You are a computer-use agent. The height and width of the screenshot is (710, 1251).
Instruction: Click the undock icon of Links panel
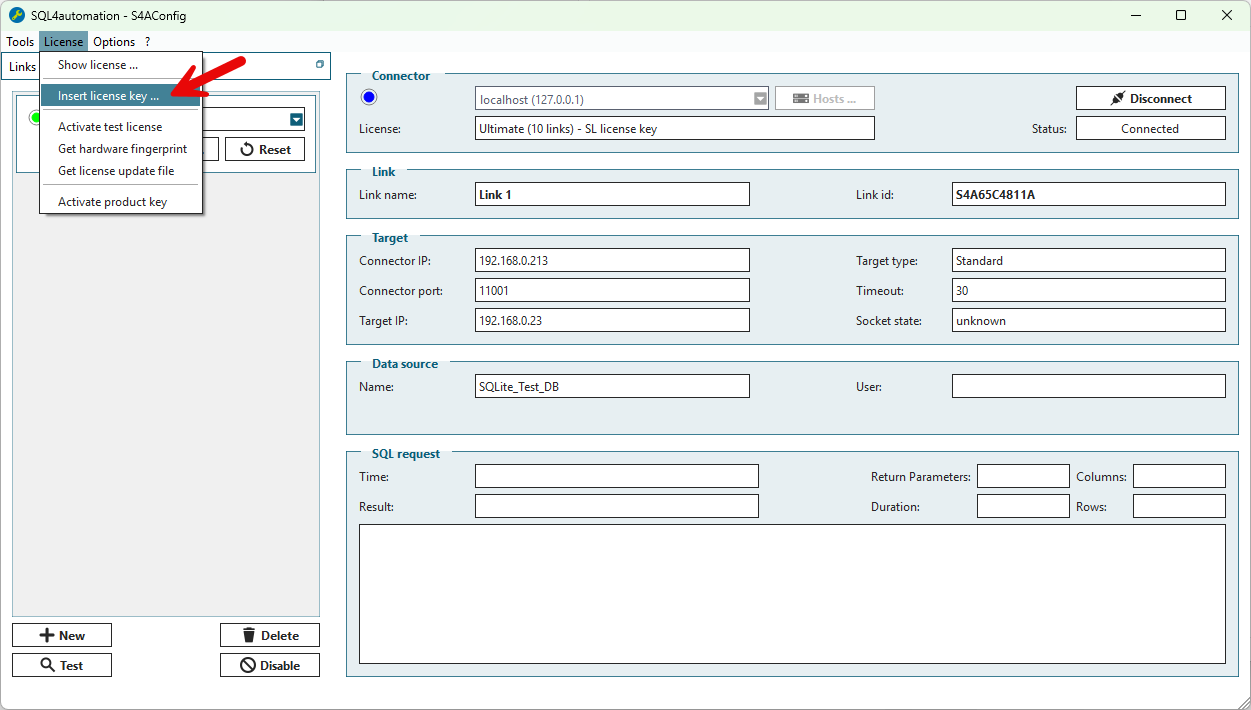tap(320, 65)
